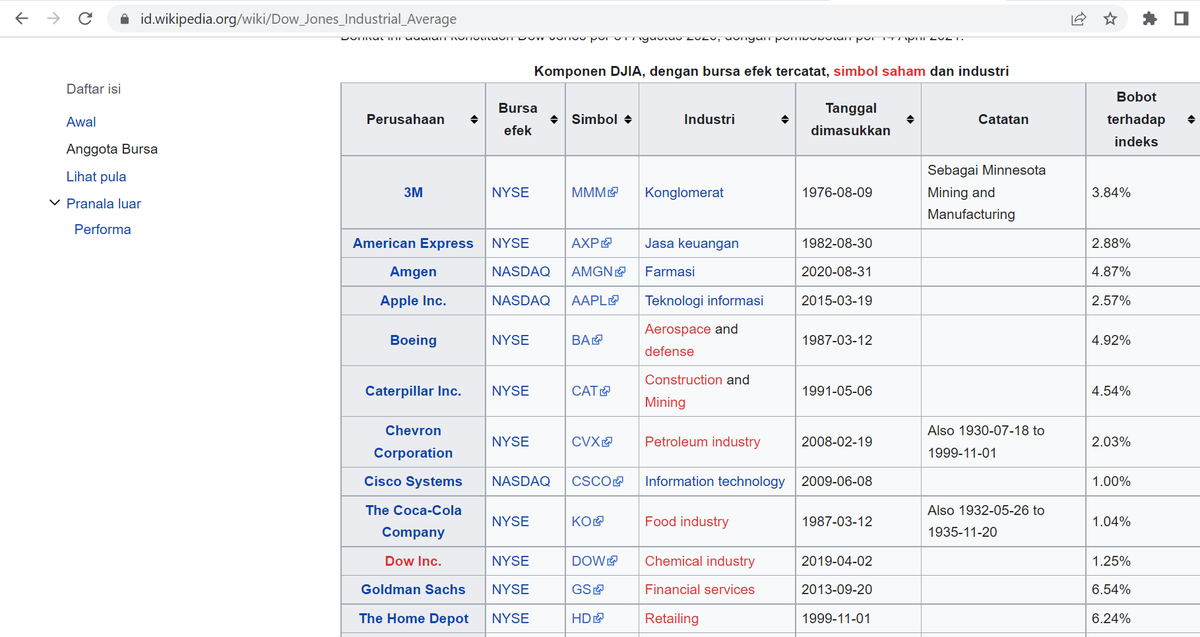1200x637 pixels.
Task: Open the Caterpillar Inc. article
Action: (x=413, y=392)
